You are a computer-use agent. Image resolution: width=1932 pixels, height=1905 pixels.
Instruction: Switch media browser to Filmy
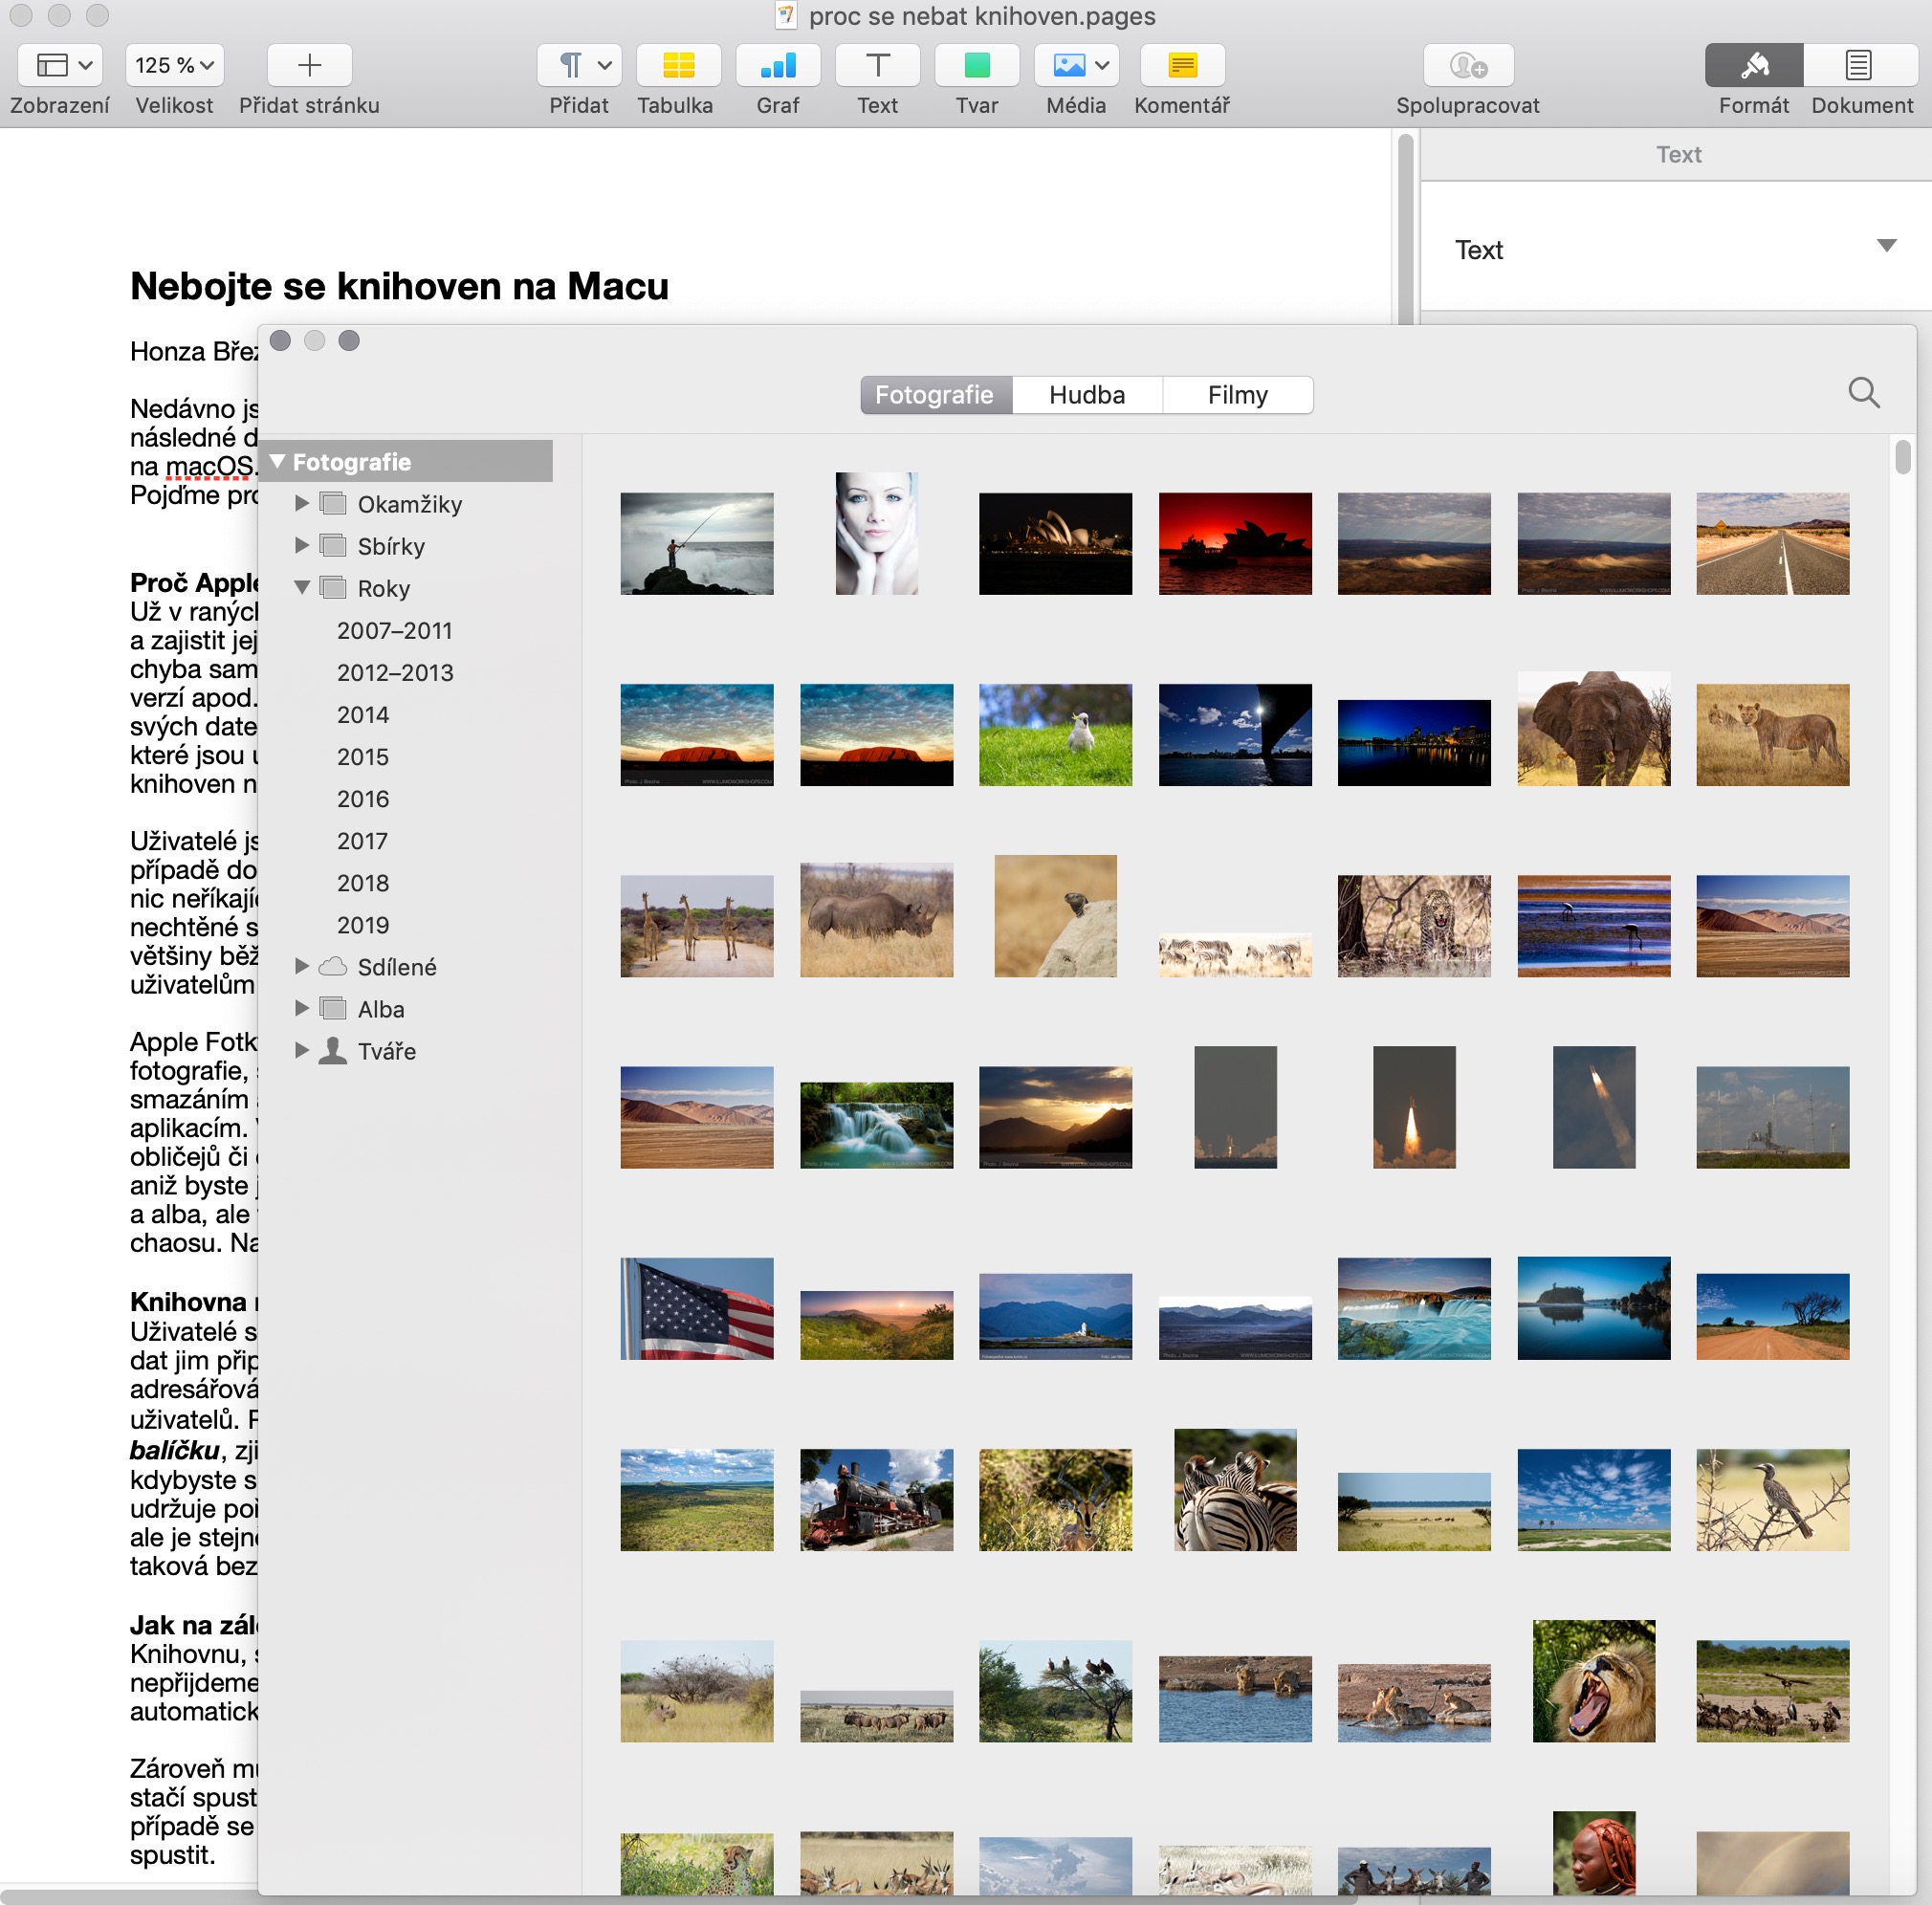click(1237, 395)
